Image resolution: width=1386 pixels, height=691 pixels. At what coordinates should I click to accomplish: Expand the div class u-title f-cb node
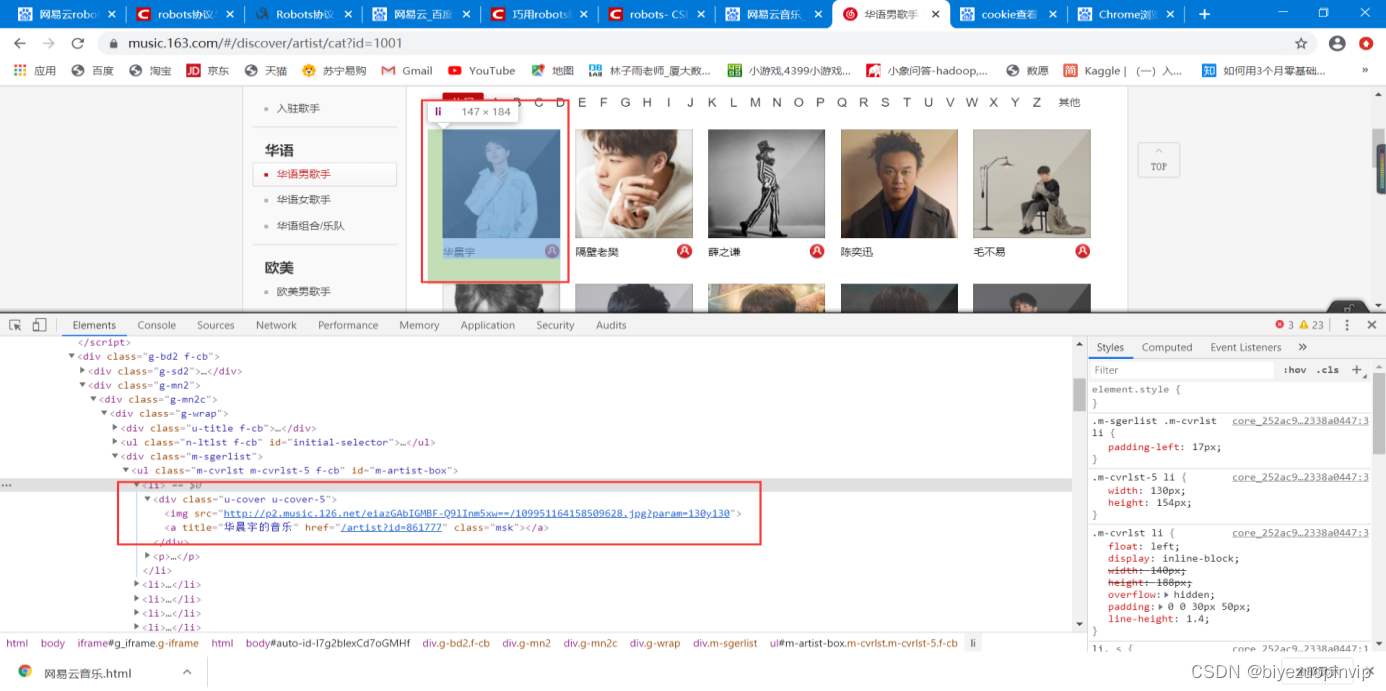116,428
